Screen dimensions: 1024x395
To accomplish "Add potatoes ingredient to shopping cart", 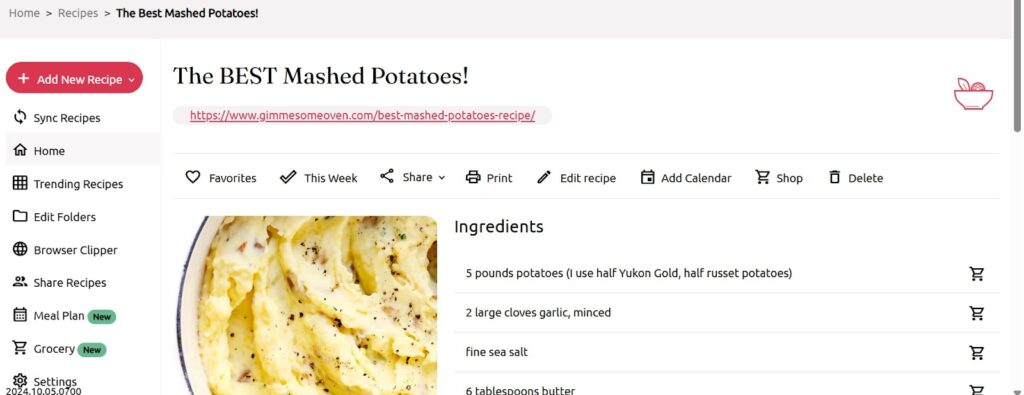I will point(977,274).
